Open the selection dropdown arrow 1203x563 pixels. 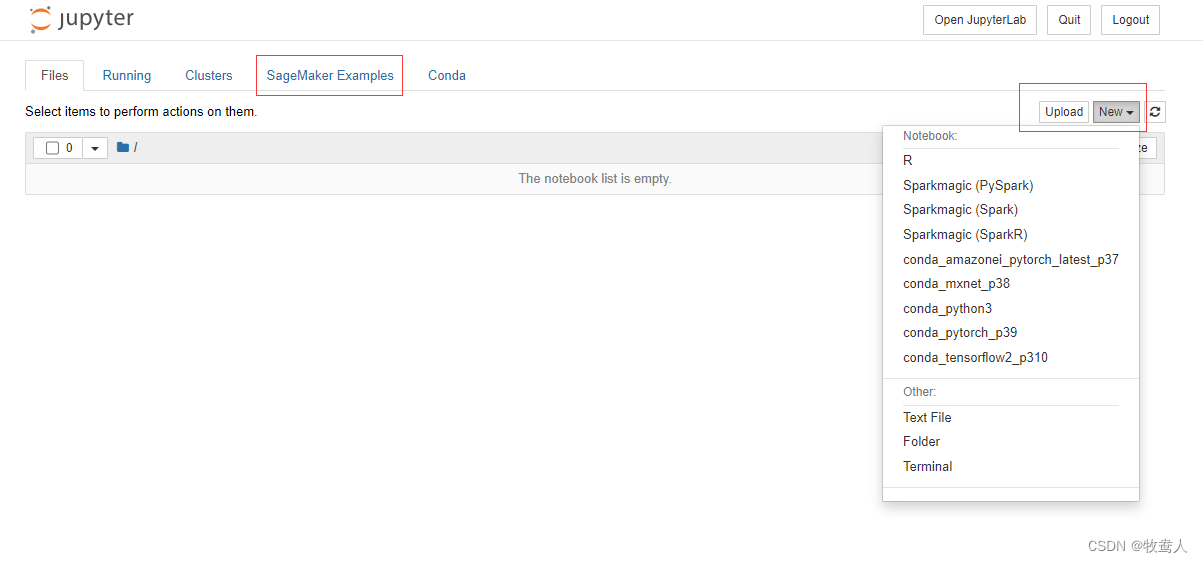95,148
